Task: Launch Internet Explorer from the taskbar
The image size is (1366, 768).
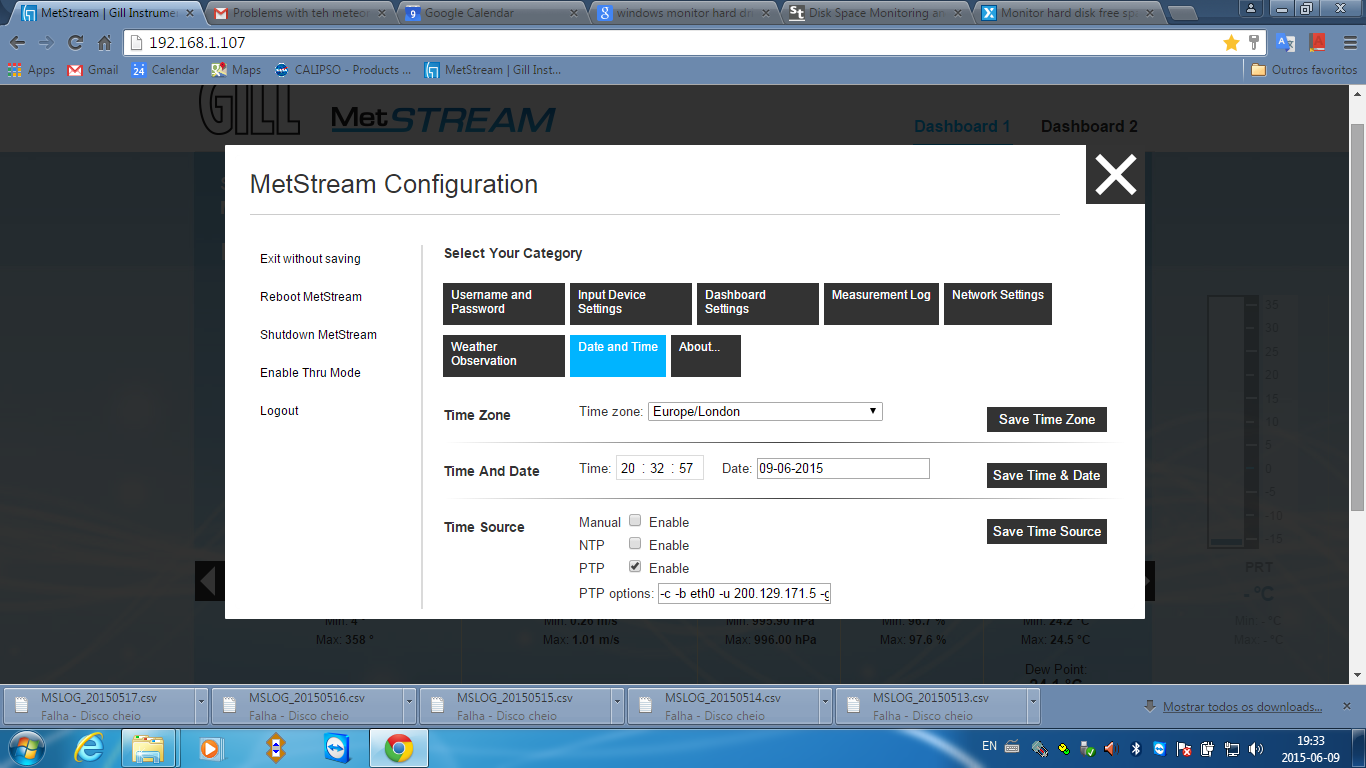Action: (88, 747)
